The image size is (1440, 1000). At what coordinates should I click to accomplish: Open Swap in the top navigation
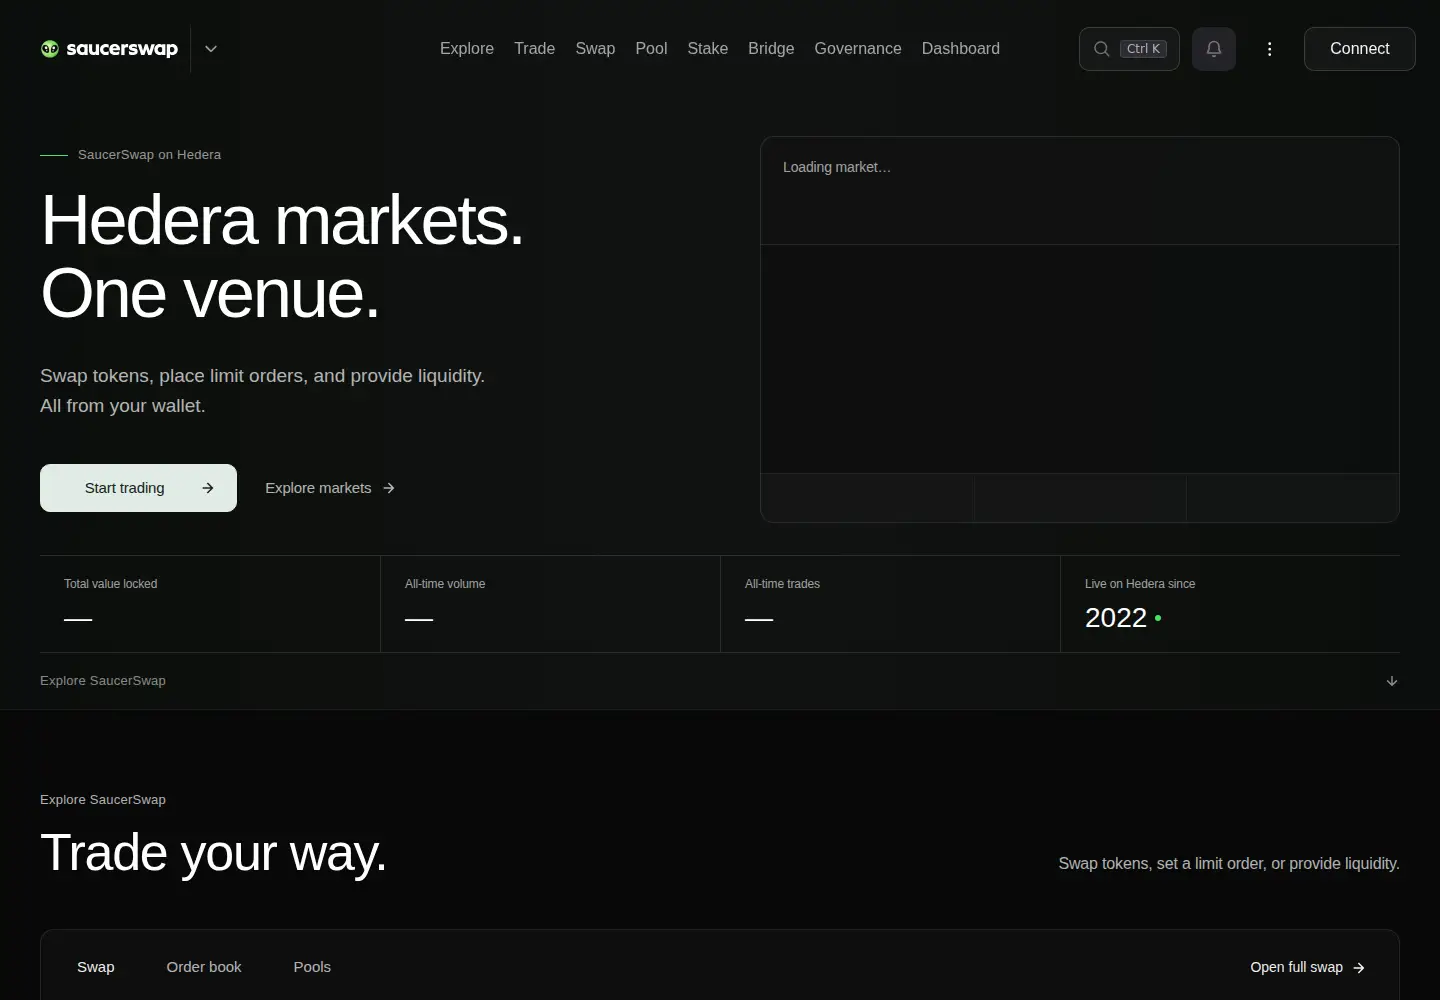595,49
